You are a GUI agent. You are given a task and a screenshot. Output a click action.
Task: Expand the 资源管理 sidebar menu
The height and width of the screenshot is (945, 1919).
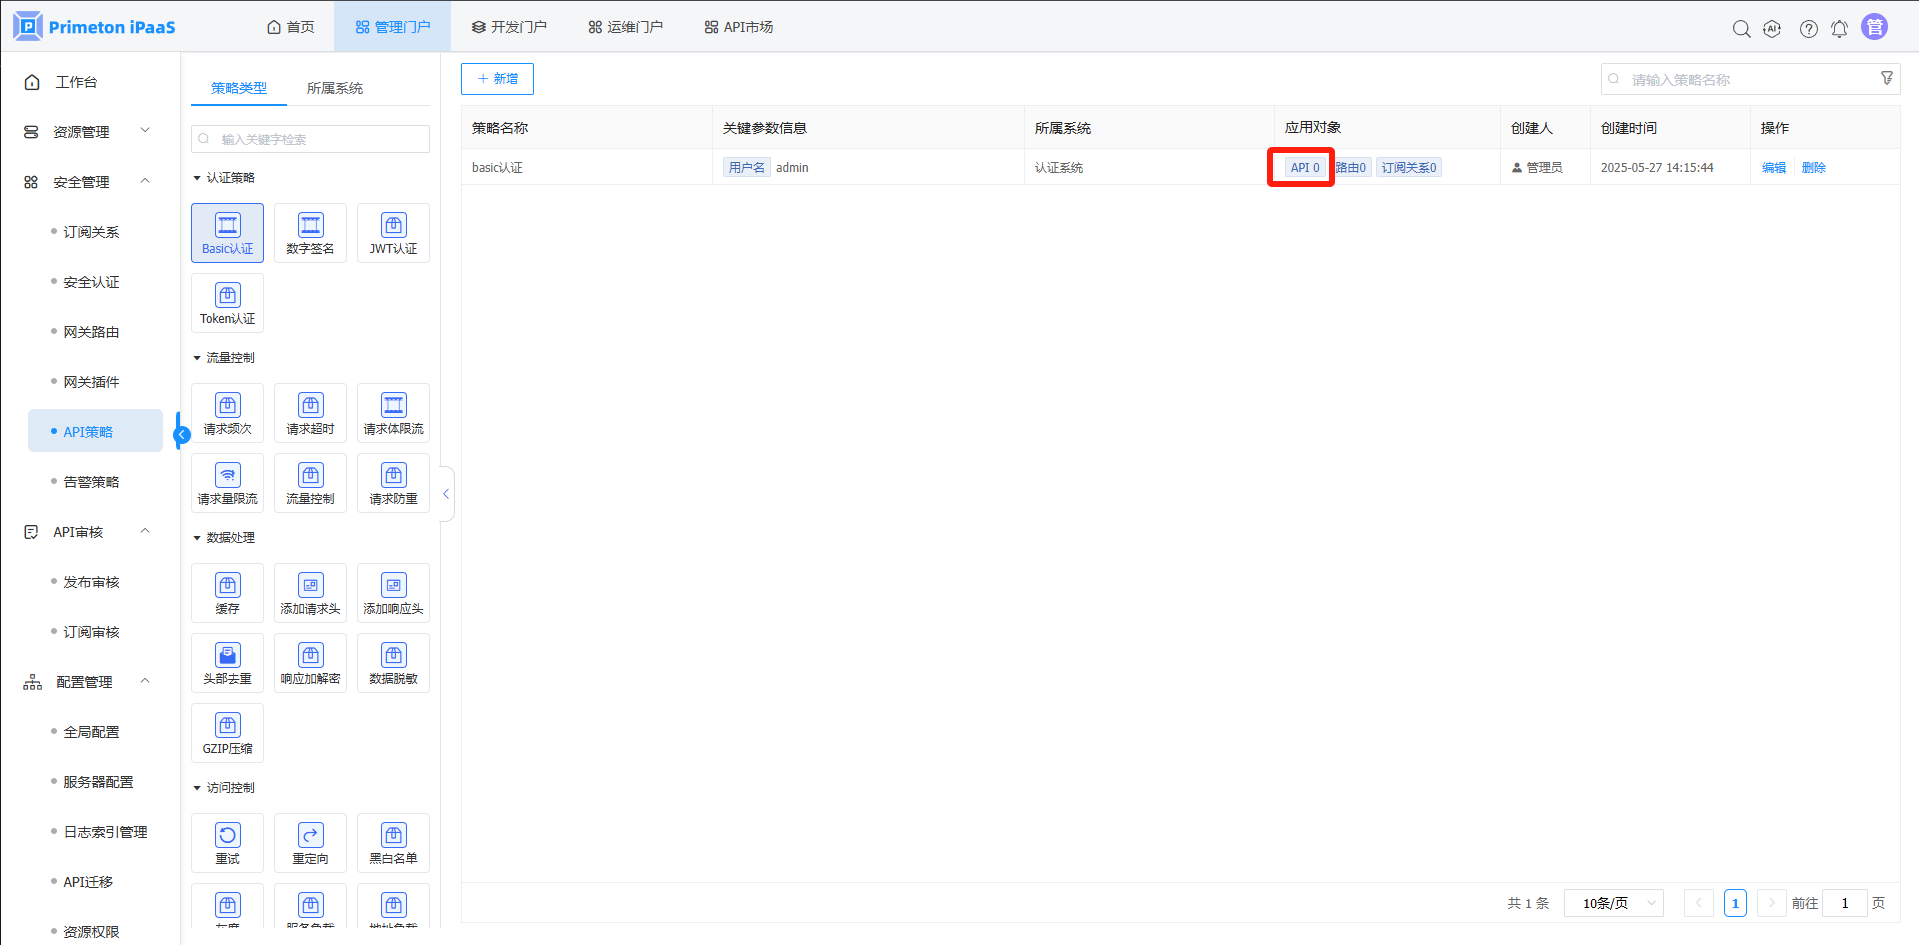tap(145, 131)
